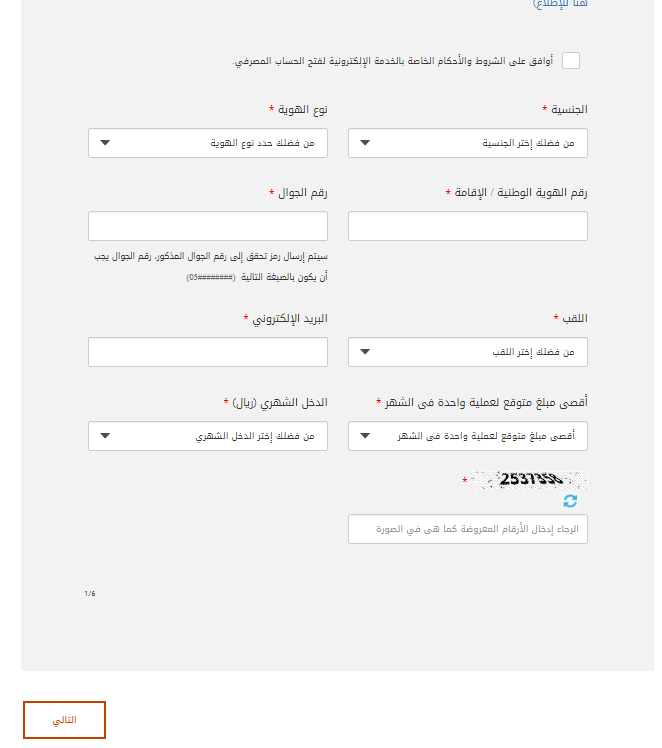Click the captcha digits entry field
Viewport: 662px width, 748px height.
click(467, 529)
